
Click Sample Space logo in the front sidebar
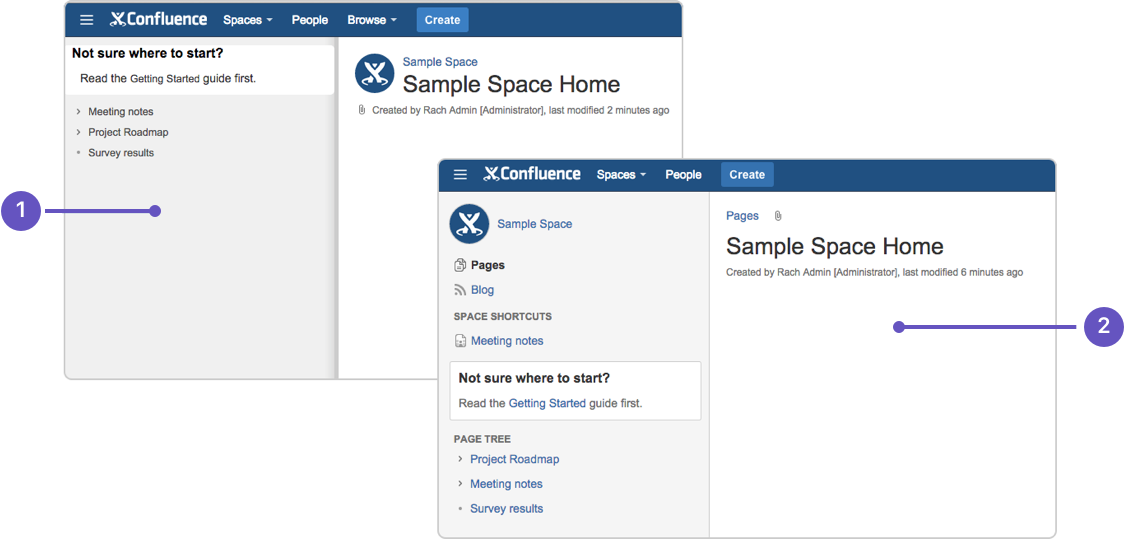coord(469,224)
